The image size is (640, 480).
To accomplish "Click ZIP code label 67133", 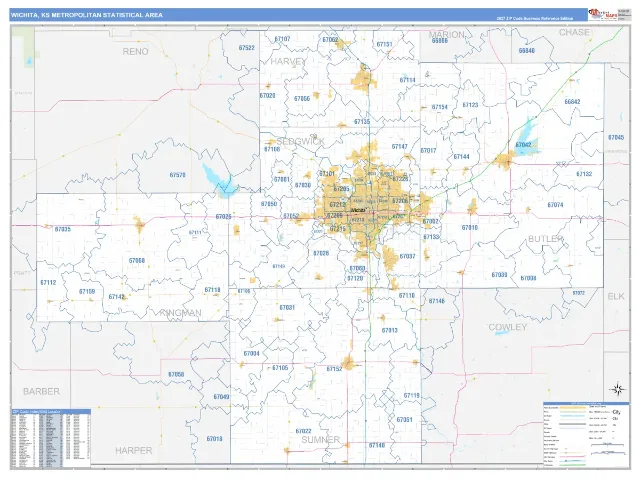I will (x=431, y=237).
